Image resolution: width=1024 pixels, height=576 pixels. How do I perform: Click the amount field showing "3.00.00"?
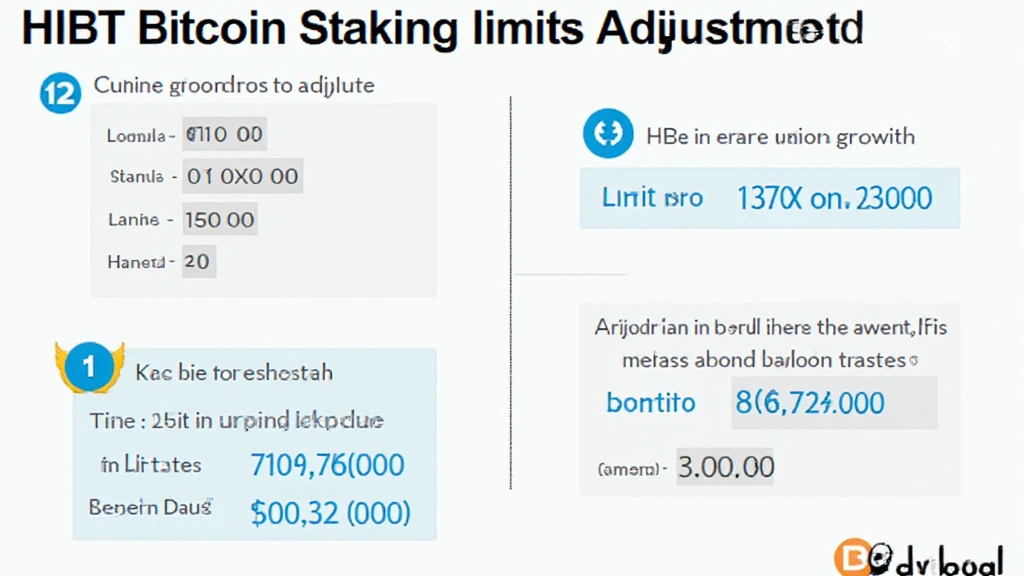pyautogui.click(x=726, y=467)
